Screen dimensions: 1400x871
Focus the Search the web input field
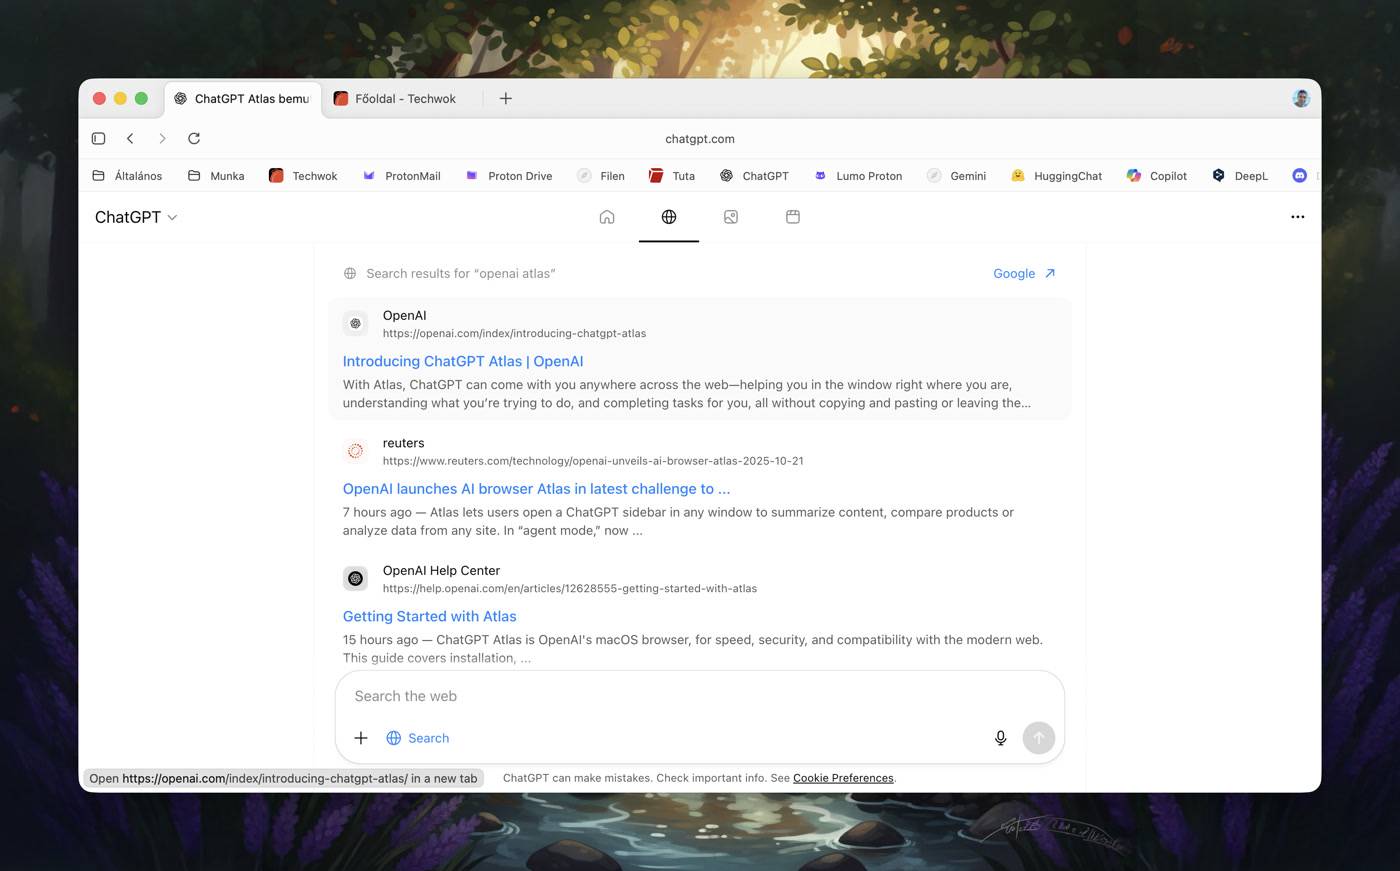[x=700, y=696]
